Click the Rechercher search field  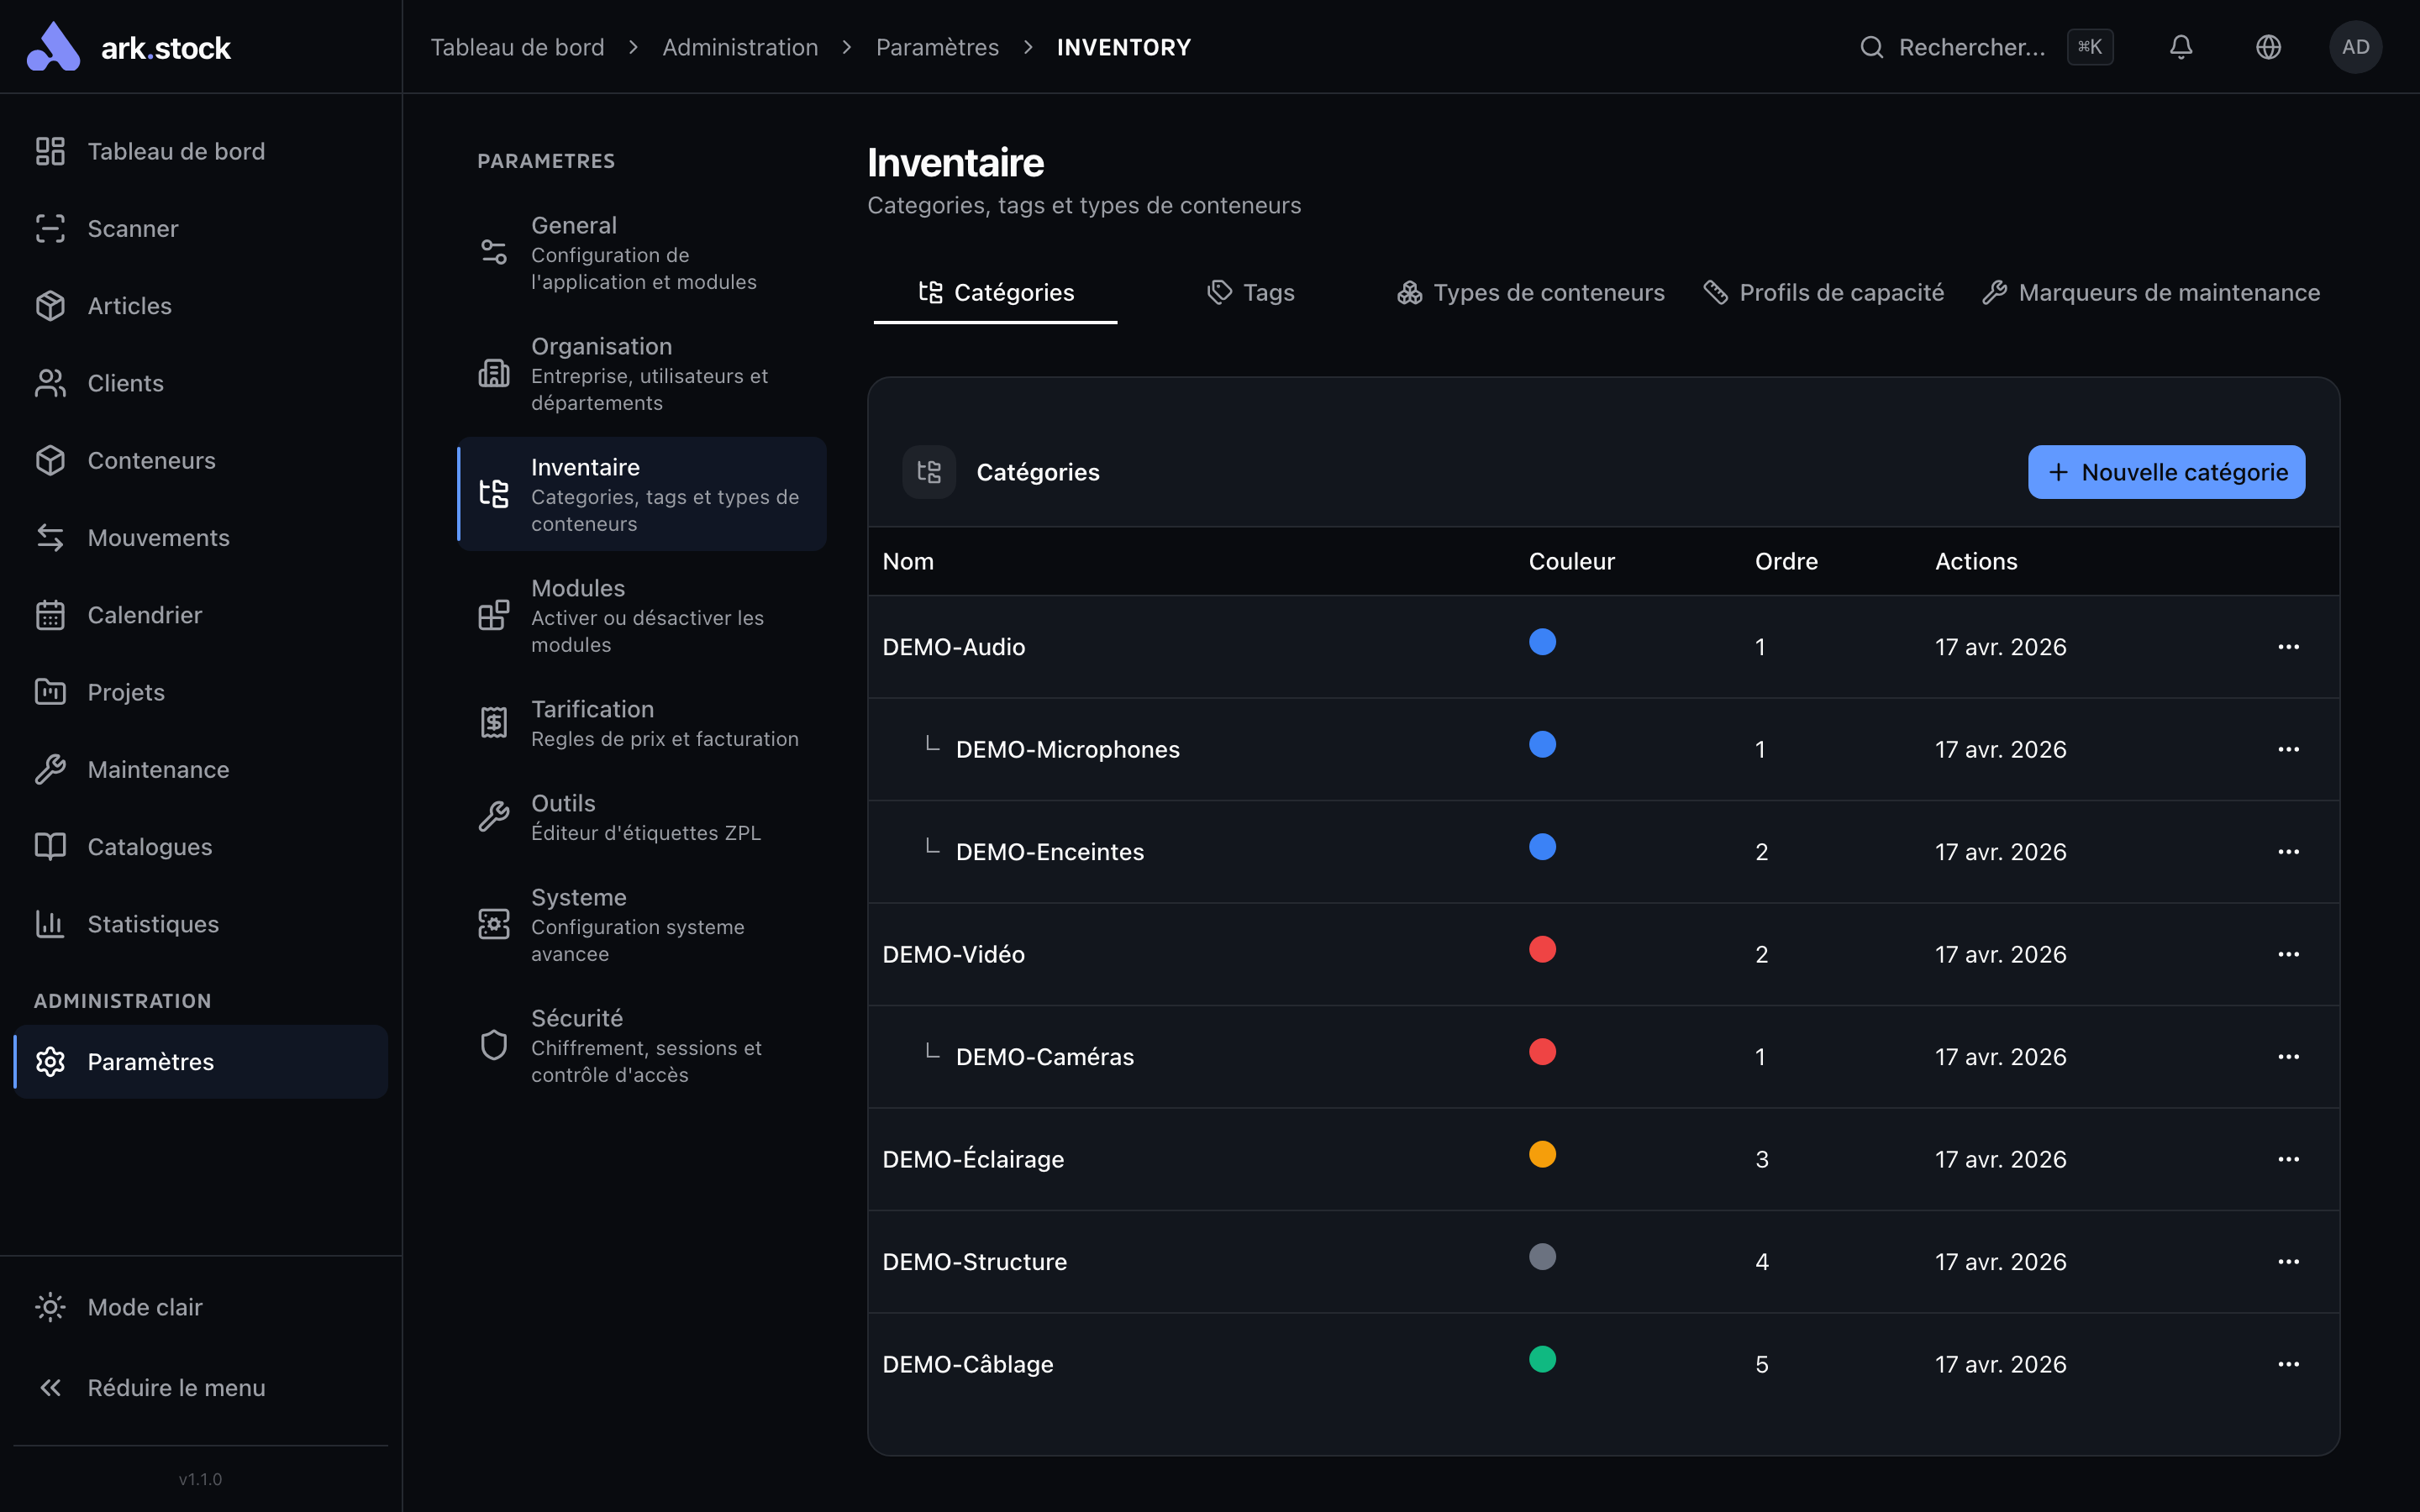click(1985, 47)
